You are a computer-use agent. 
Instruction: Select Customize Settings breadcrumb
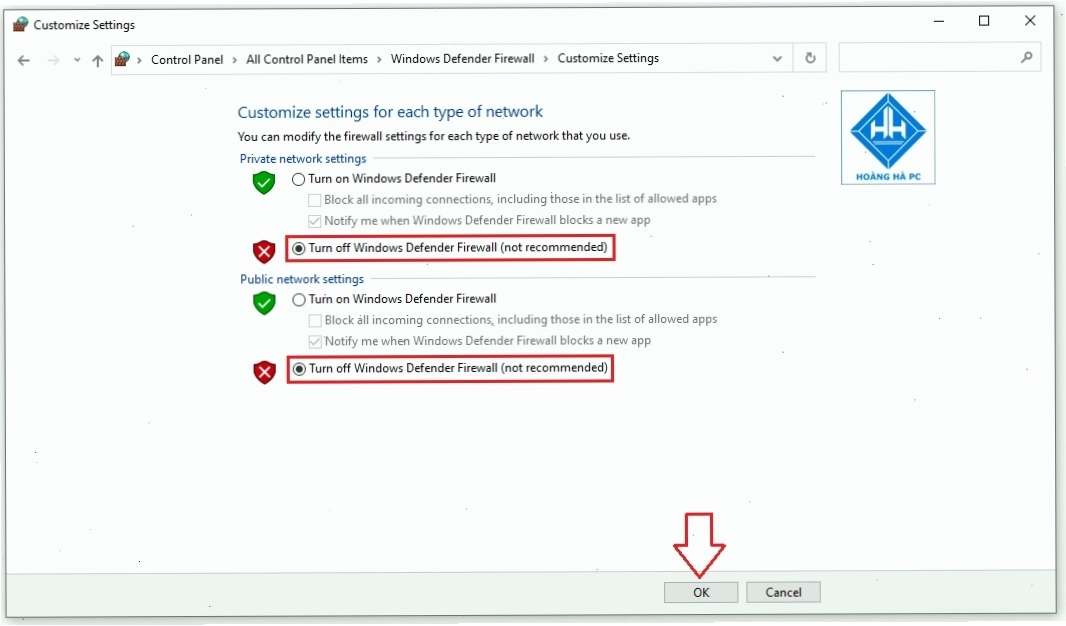click(608, 58)
